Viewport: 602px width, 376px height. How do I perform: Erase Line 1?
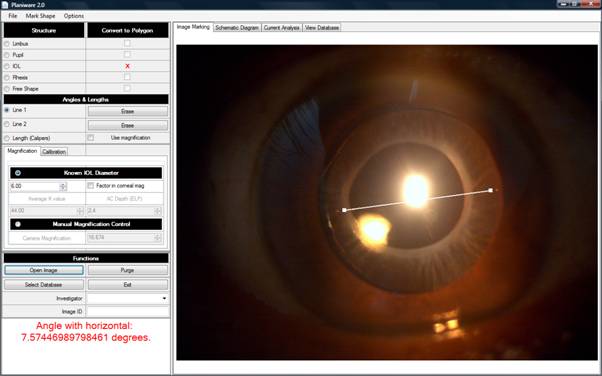coord(127,111)
